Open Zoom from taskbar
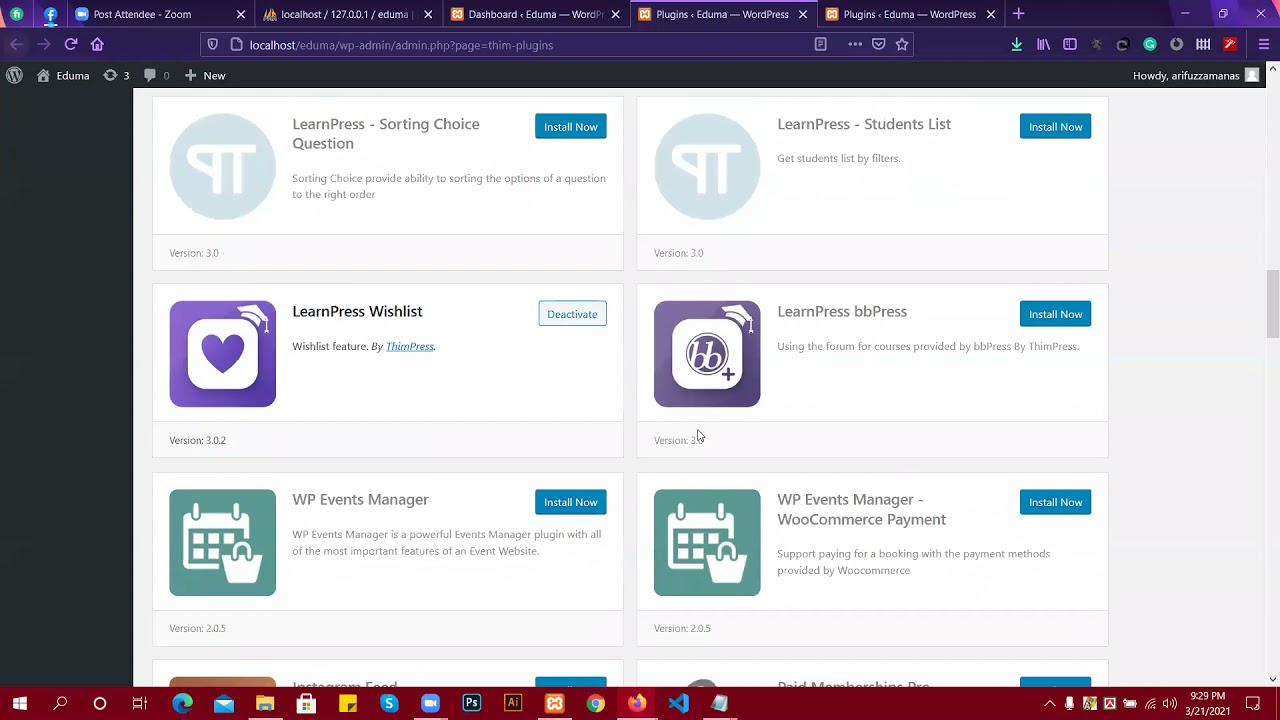This screenshot has width=1280, height=720. click(430, 704)
